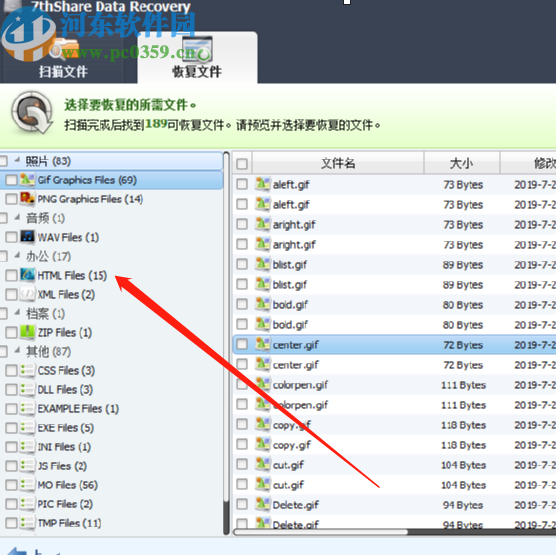Screen dimensions: 556x555
Task: Check the ZIP Files checkbox
Action: 11,332
